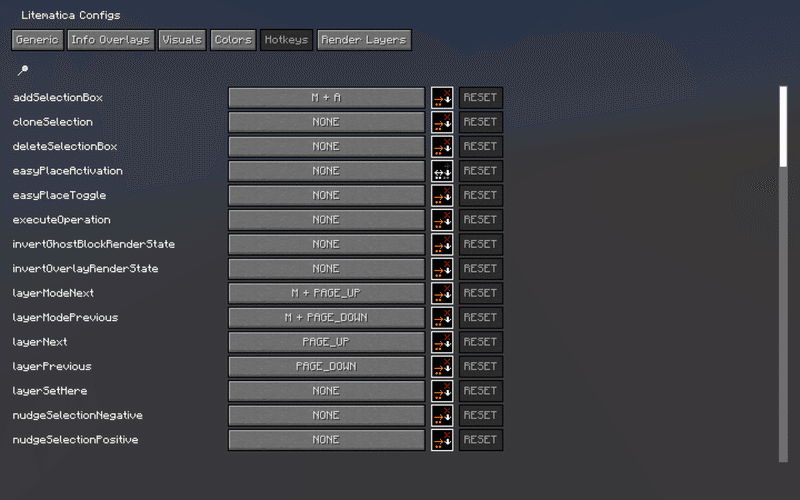Reset the invertOverlayRenderState hotkey

pos(481,269)
